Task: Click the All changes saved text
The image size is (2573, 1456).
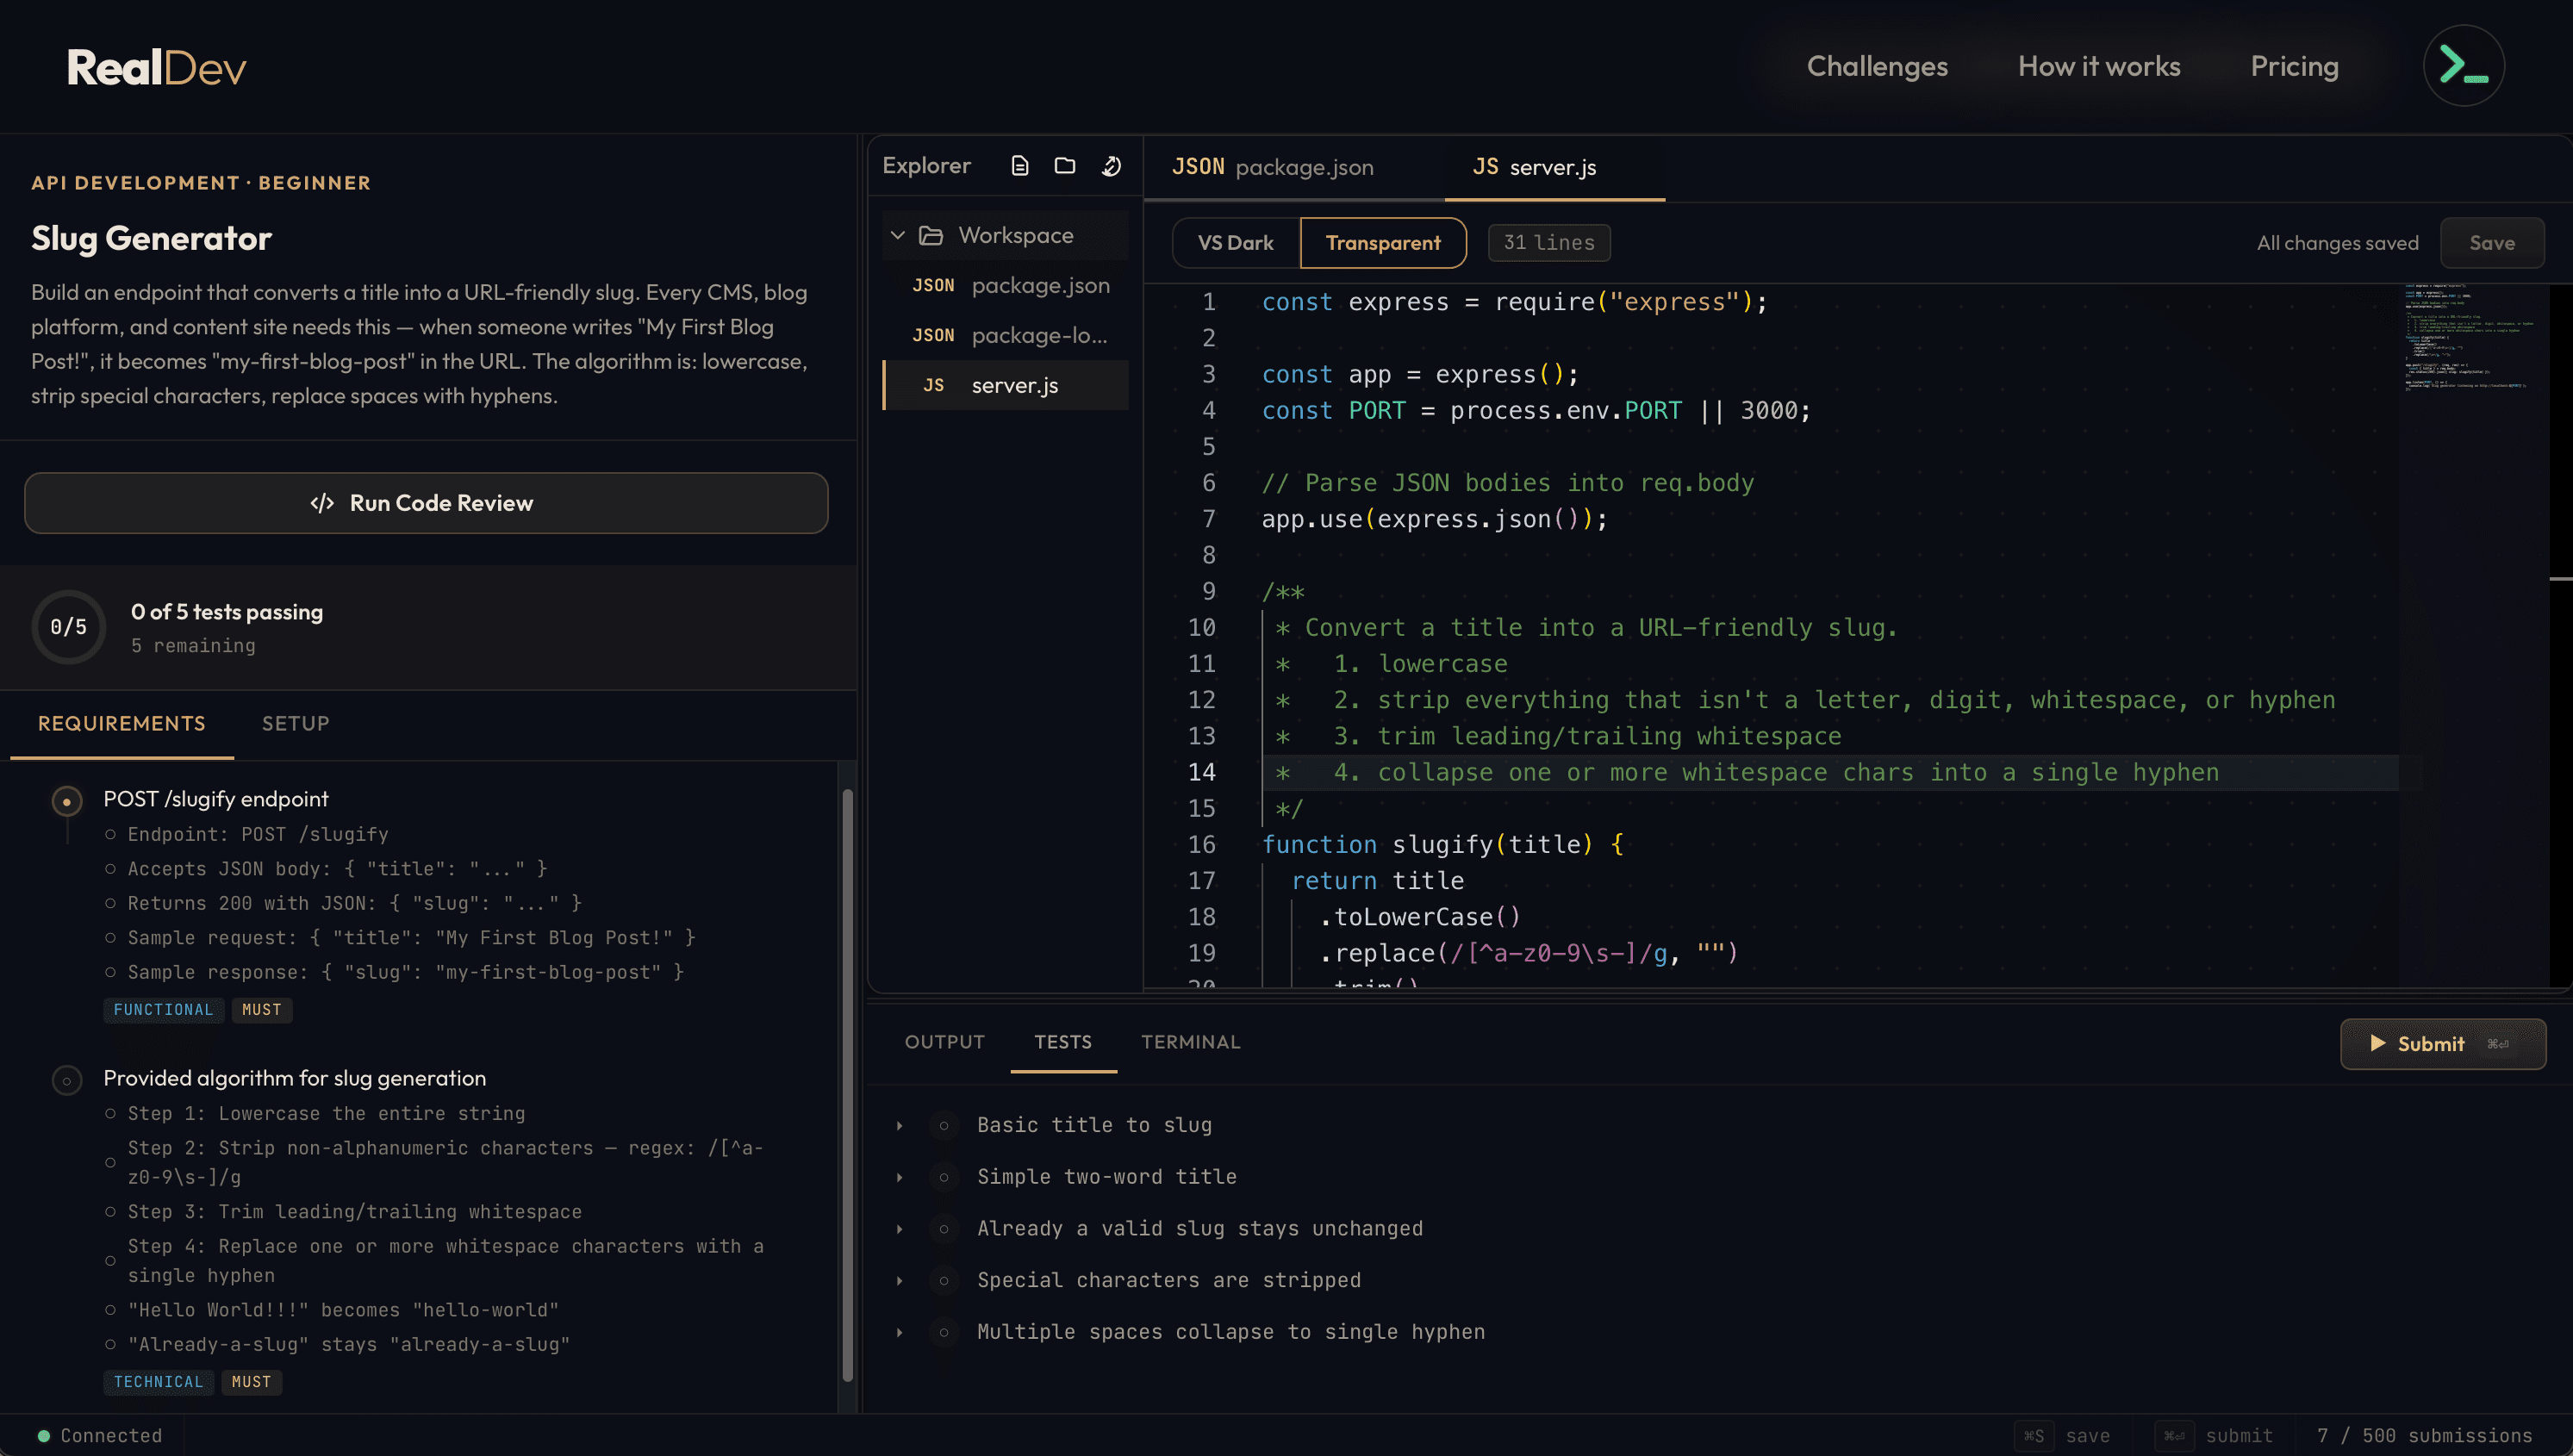Action: pos(2337,243)
